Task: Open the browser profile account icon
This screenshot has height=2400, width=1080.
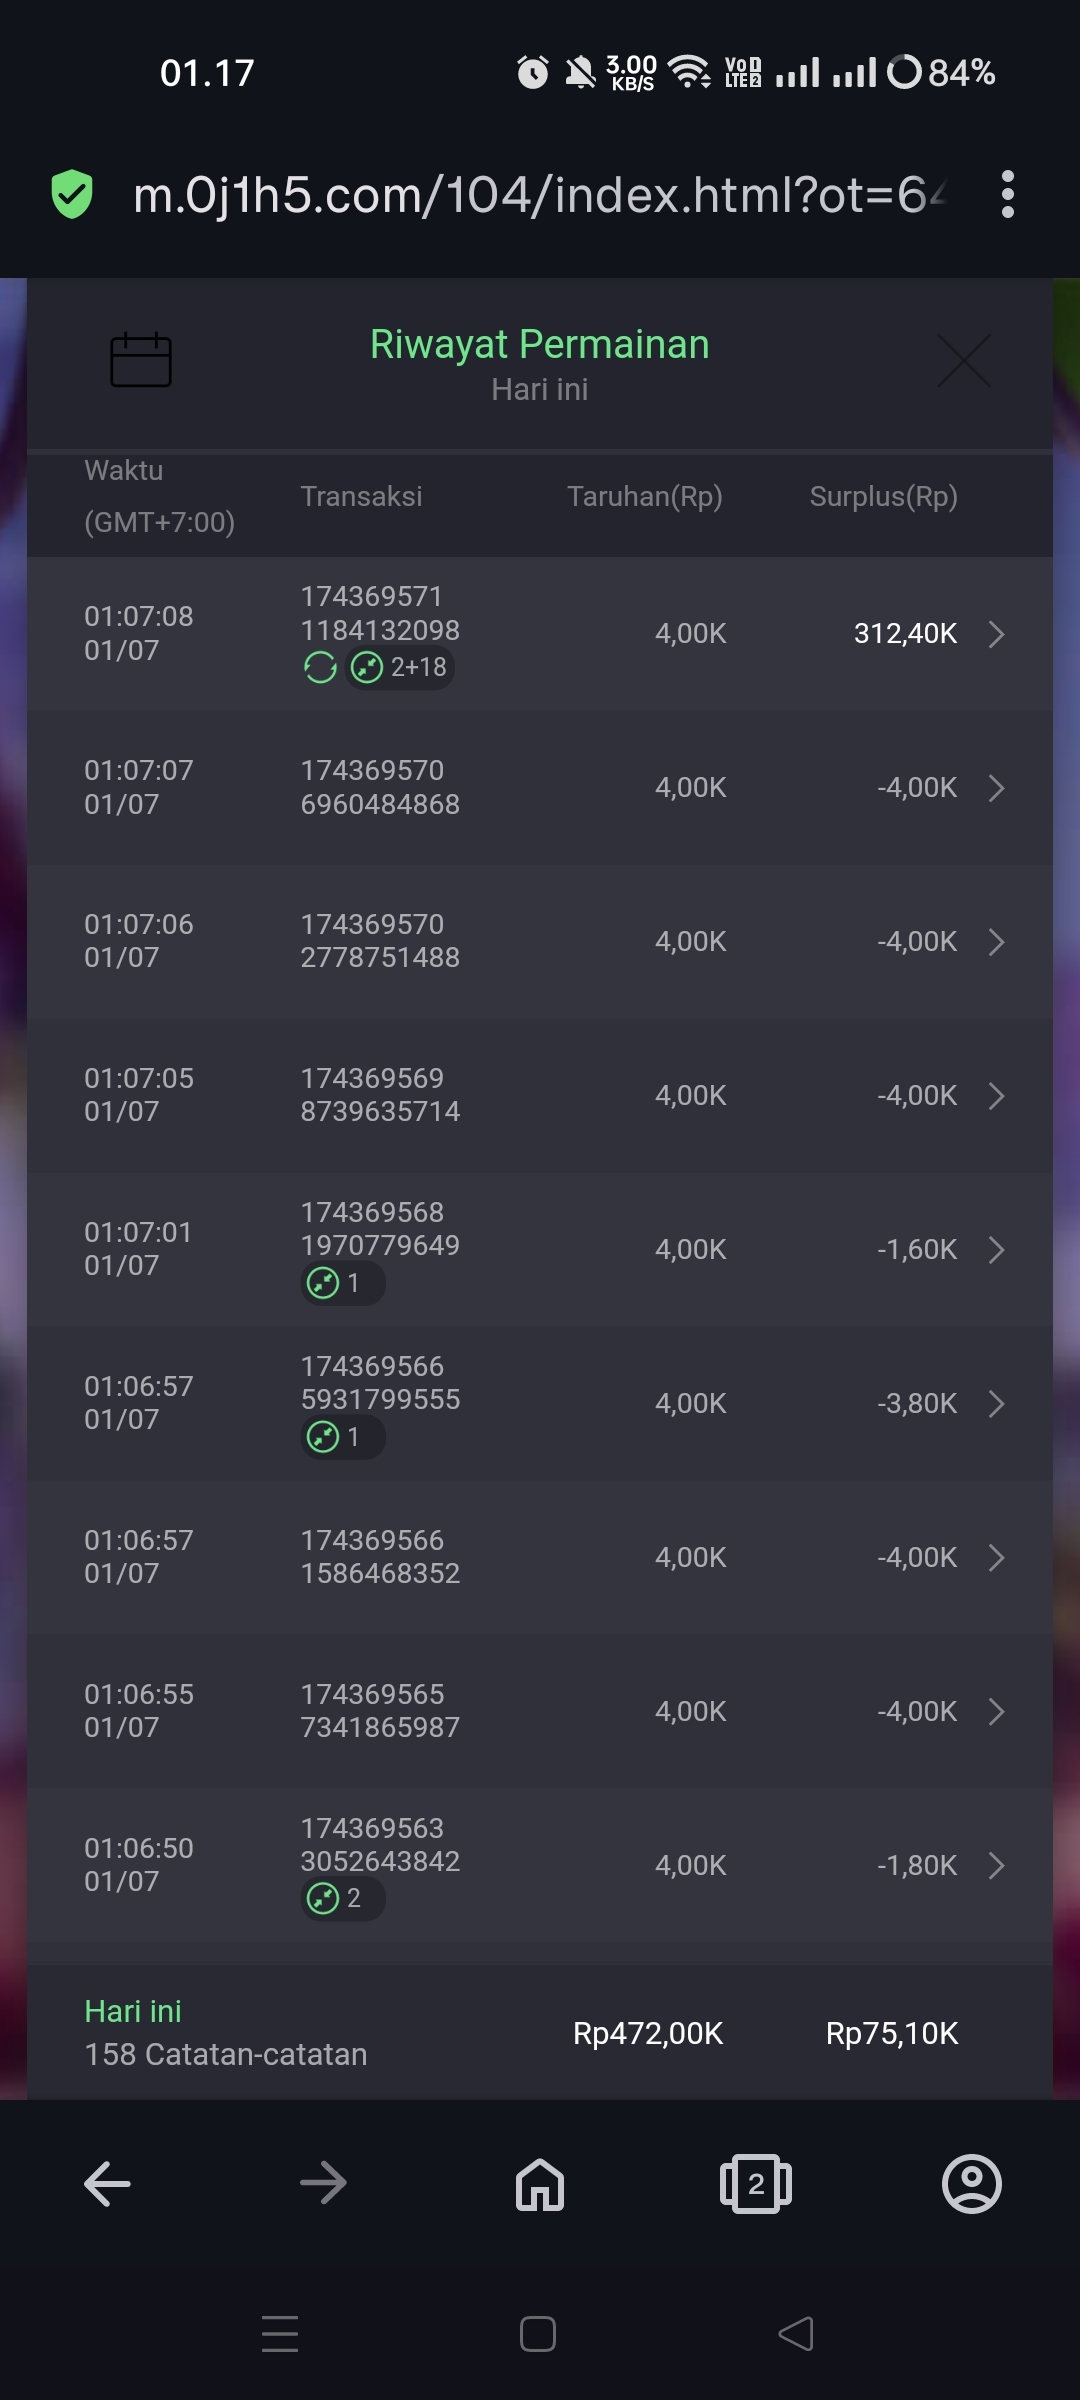Action: click(x=971, y=2183)
